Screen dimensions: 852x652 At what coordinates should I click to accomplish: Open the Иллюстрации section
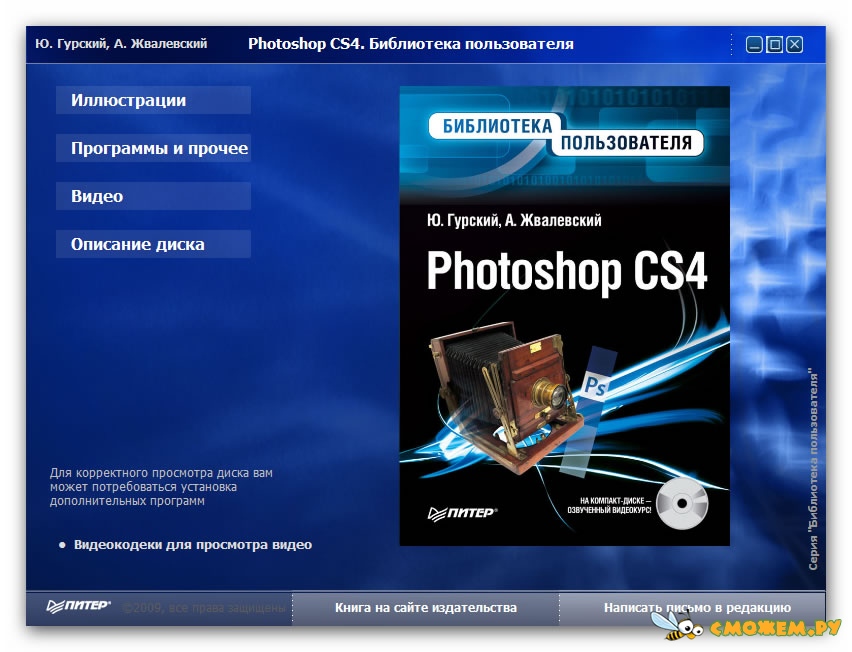pyautogui.click(x=153, y=101)
